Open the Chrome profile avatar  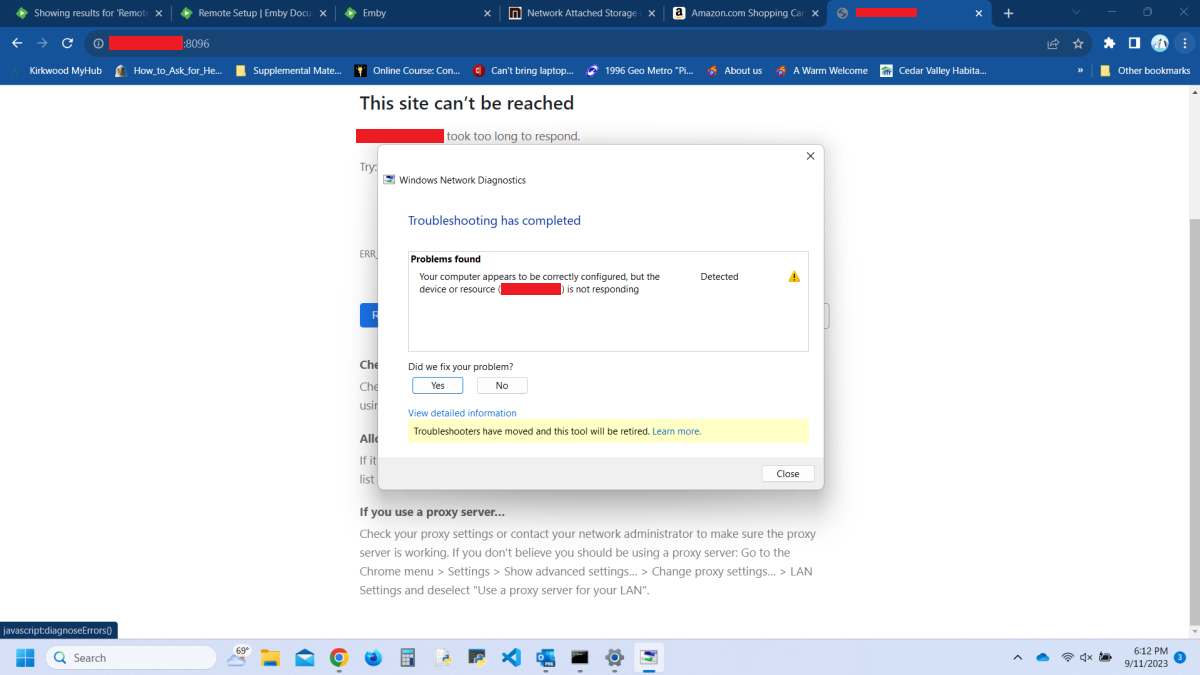(x=1160, y=43)
